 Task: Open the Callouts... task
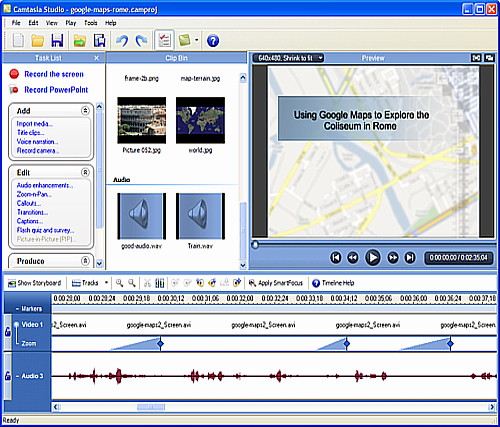tap(29, 203)
